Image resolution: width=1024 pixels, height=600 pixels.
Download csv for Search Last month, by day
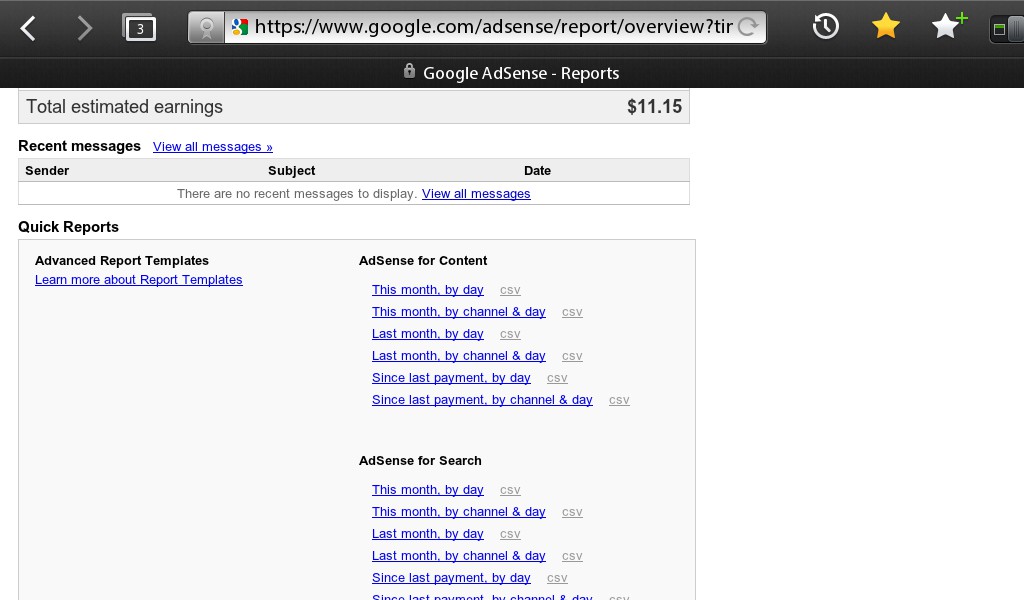coord(510,534)
